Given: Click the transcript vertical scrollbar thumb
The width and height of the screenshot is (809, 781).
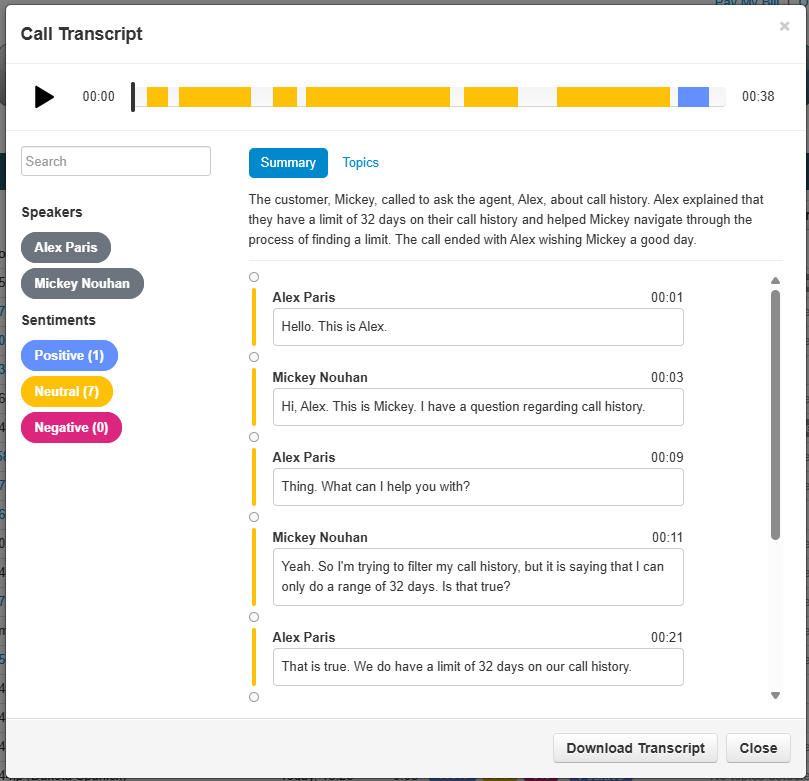Looking at the screenshot, I should tap(775, 415).
